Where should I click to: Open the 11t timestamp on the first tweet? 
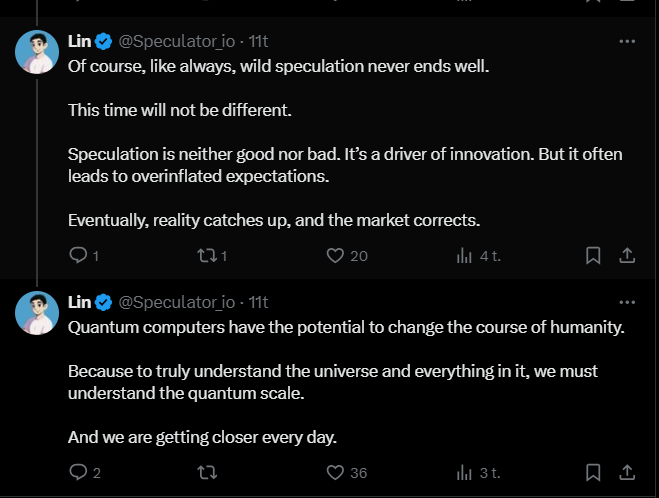[258, 41]
